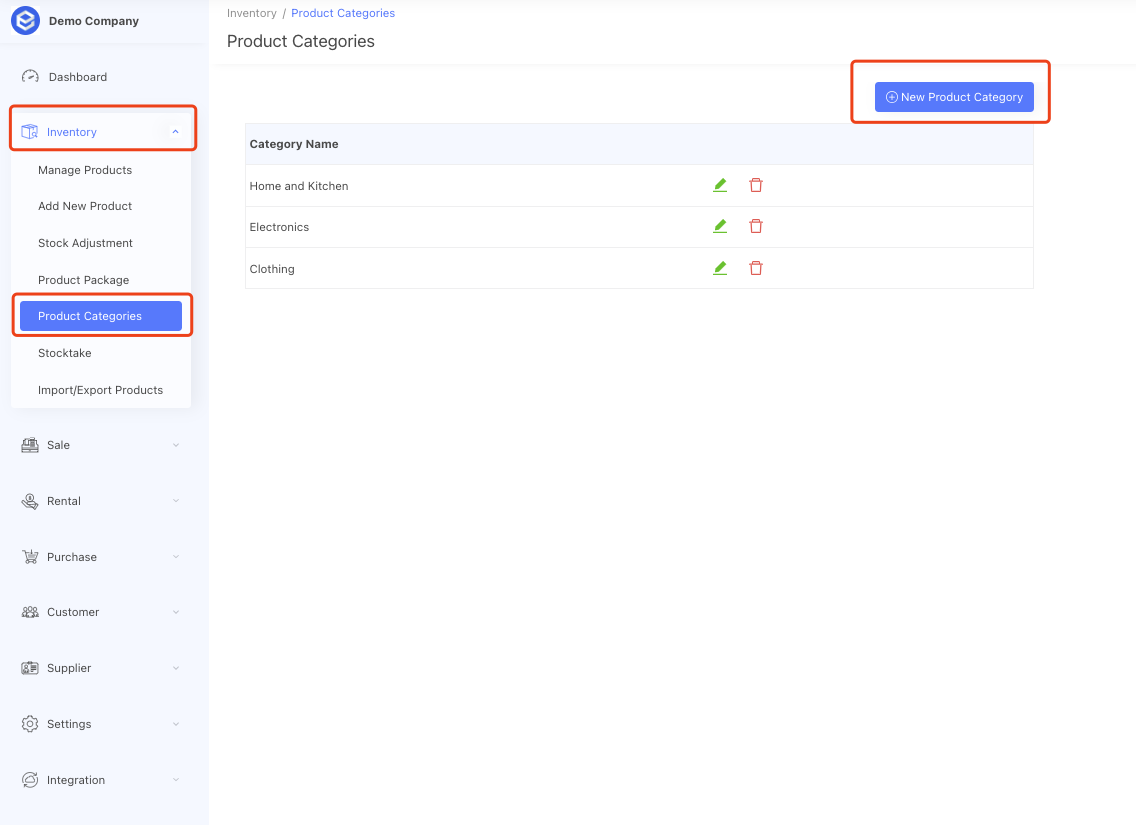Click the delete trash icon for Clothing
1136x825 pixels.
coord(755,268)
